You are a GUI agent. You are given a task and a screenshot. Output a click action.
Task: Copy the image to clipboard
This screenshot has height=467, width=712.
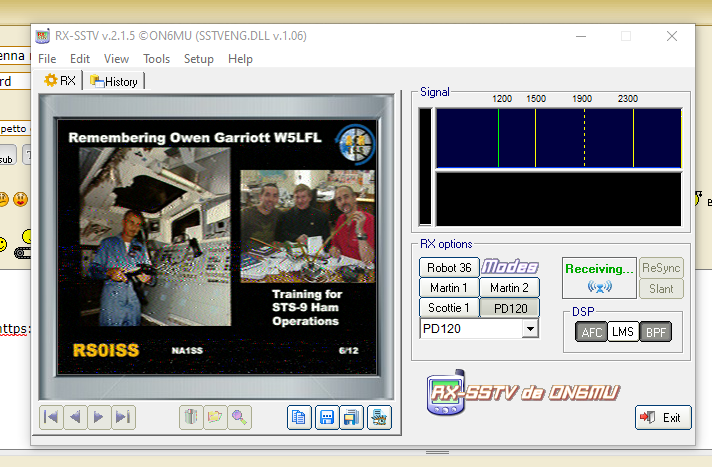tap(299, 417)
